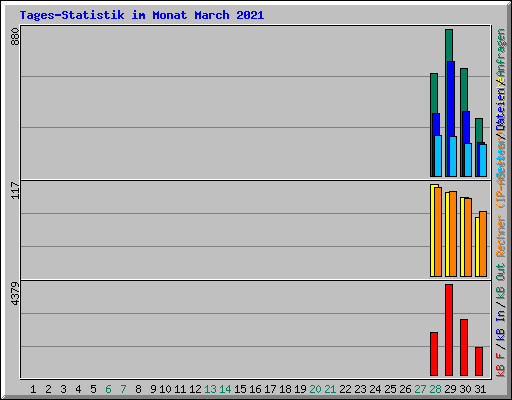The image size is (512, 400).
Task: Click day 15 on the x-axis
Action: tap(240, 389)
